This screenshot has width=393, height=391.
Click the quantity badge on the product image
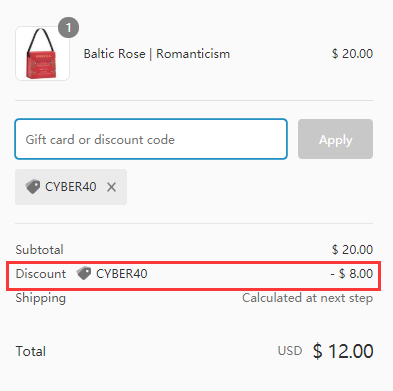coord(68,27)
